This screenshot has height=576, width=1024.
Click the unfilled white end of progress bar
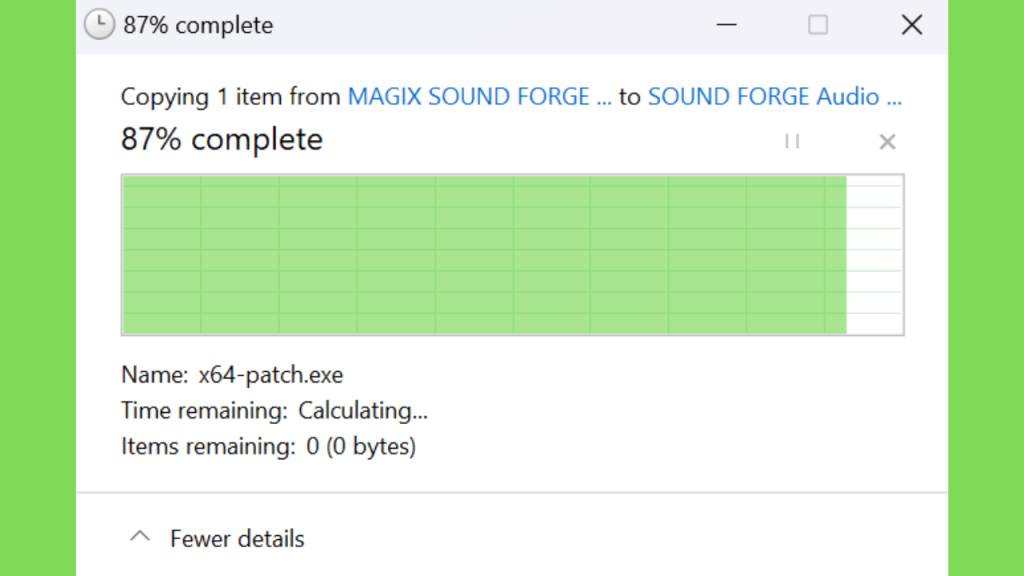[x=875, y=255]
